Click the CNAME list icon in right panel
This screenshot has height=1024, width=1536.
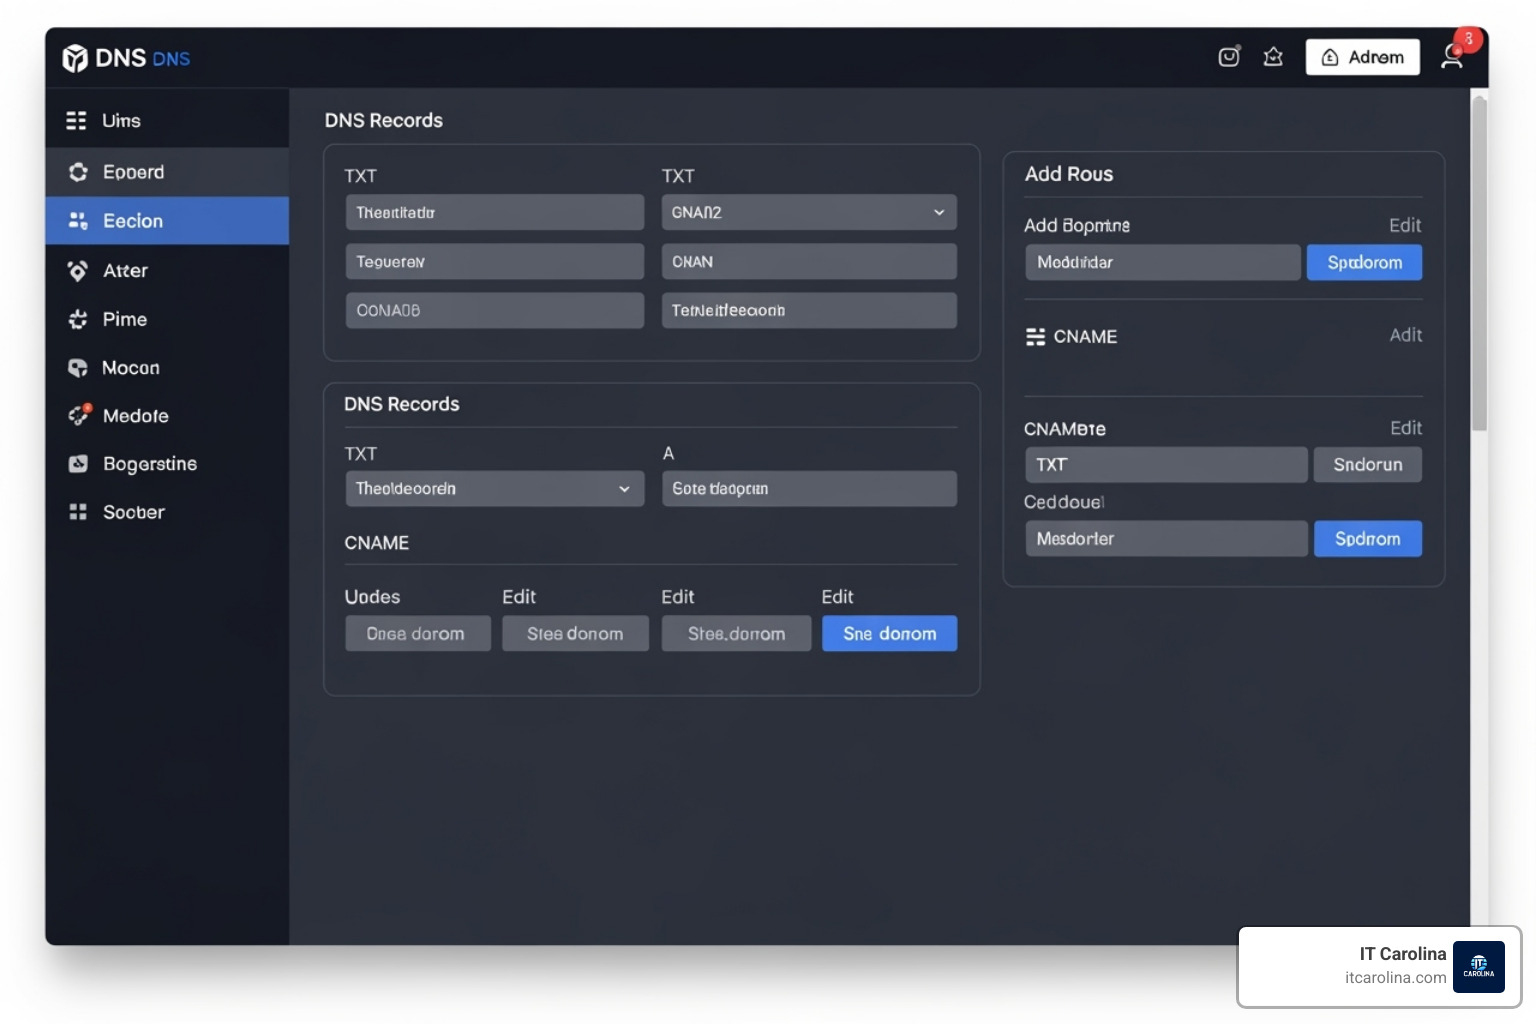(1035, 337)
